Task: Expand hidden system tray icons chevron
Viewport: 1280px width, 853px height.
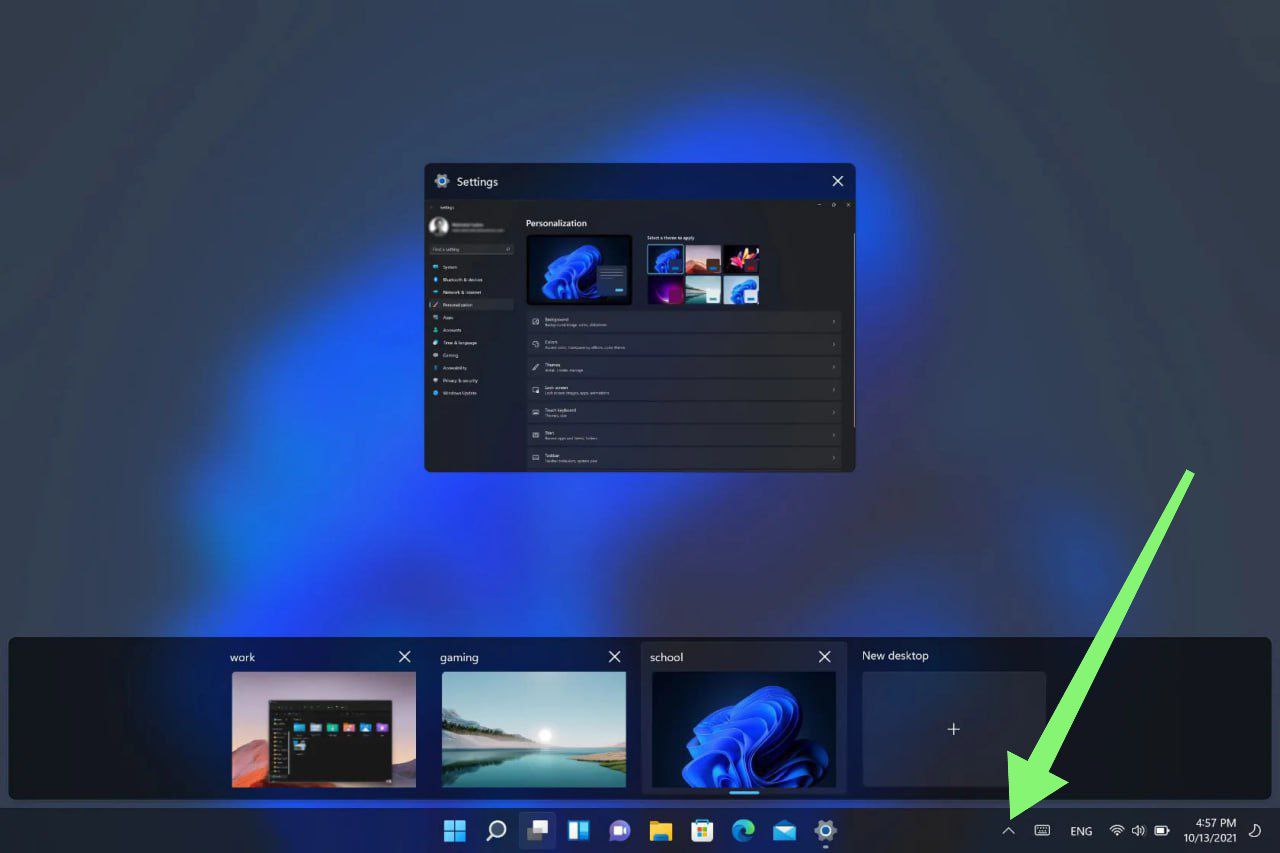Action: coord(1008,831)
